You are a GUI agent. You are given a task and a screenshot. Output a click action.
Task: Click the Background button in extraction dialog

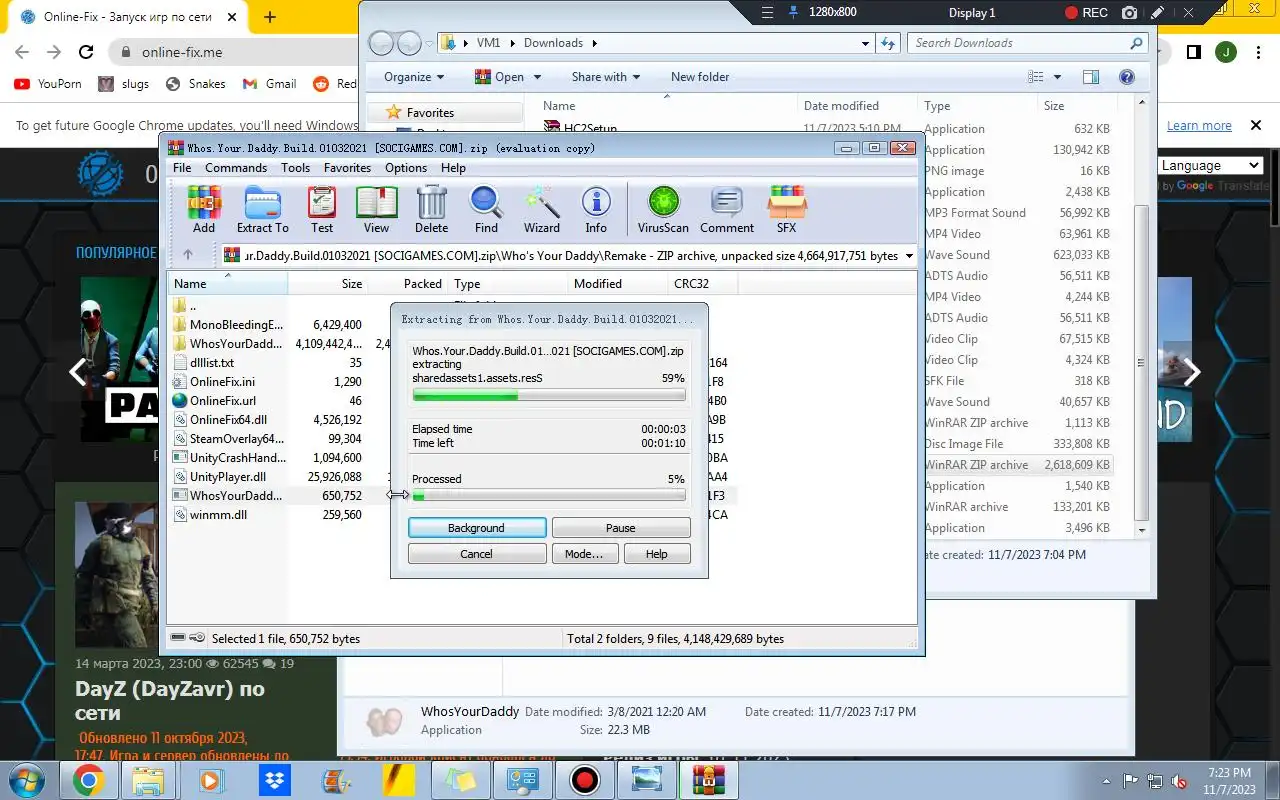[x=477, y=527]
